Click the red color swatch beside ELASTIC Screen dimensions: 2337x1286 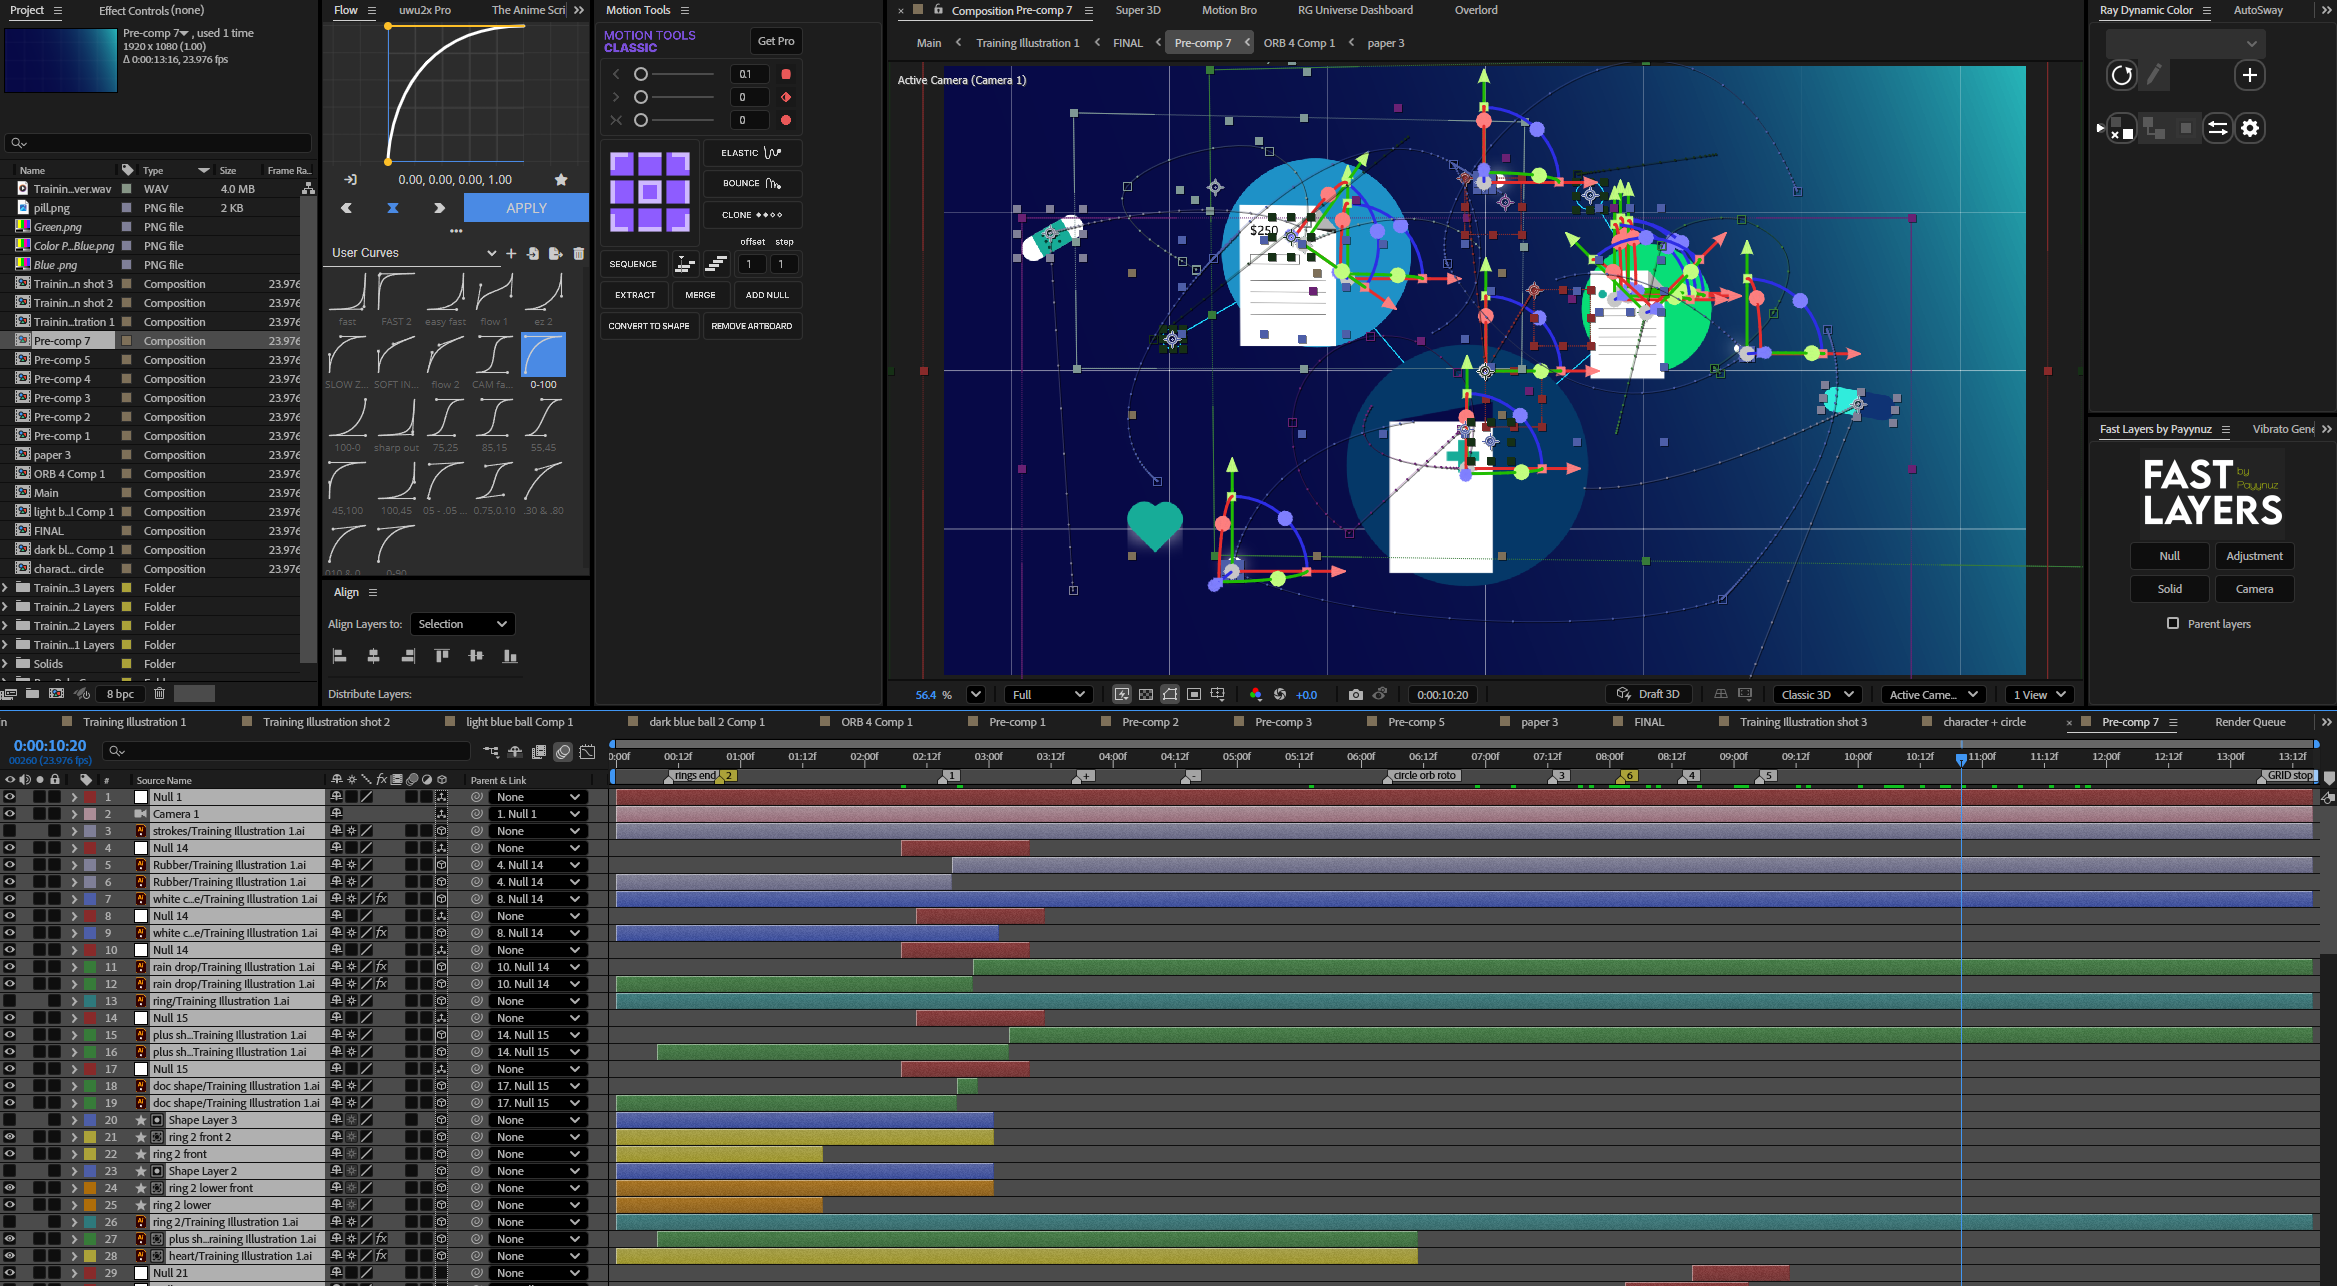(x=786, y=73)
